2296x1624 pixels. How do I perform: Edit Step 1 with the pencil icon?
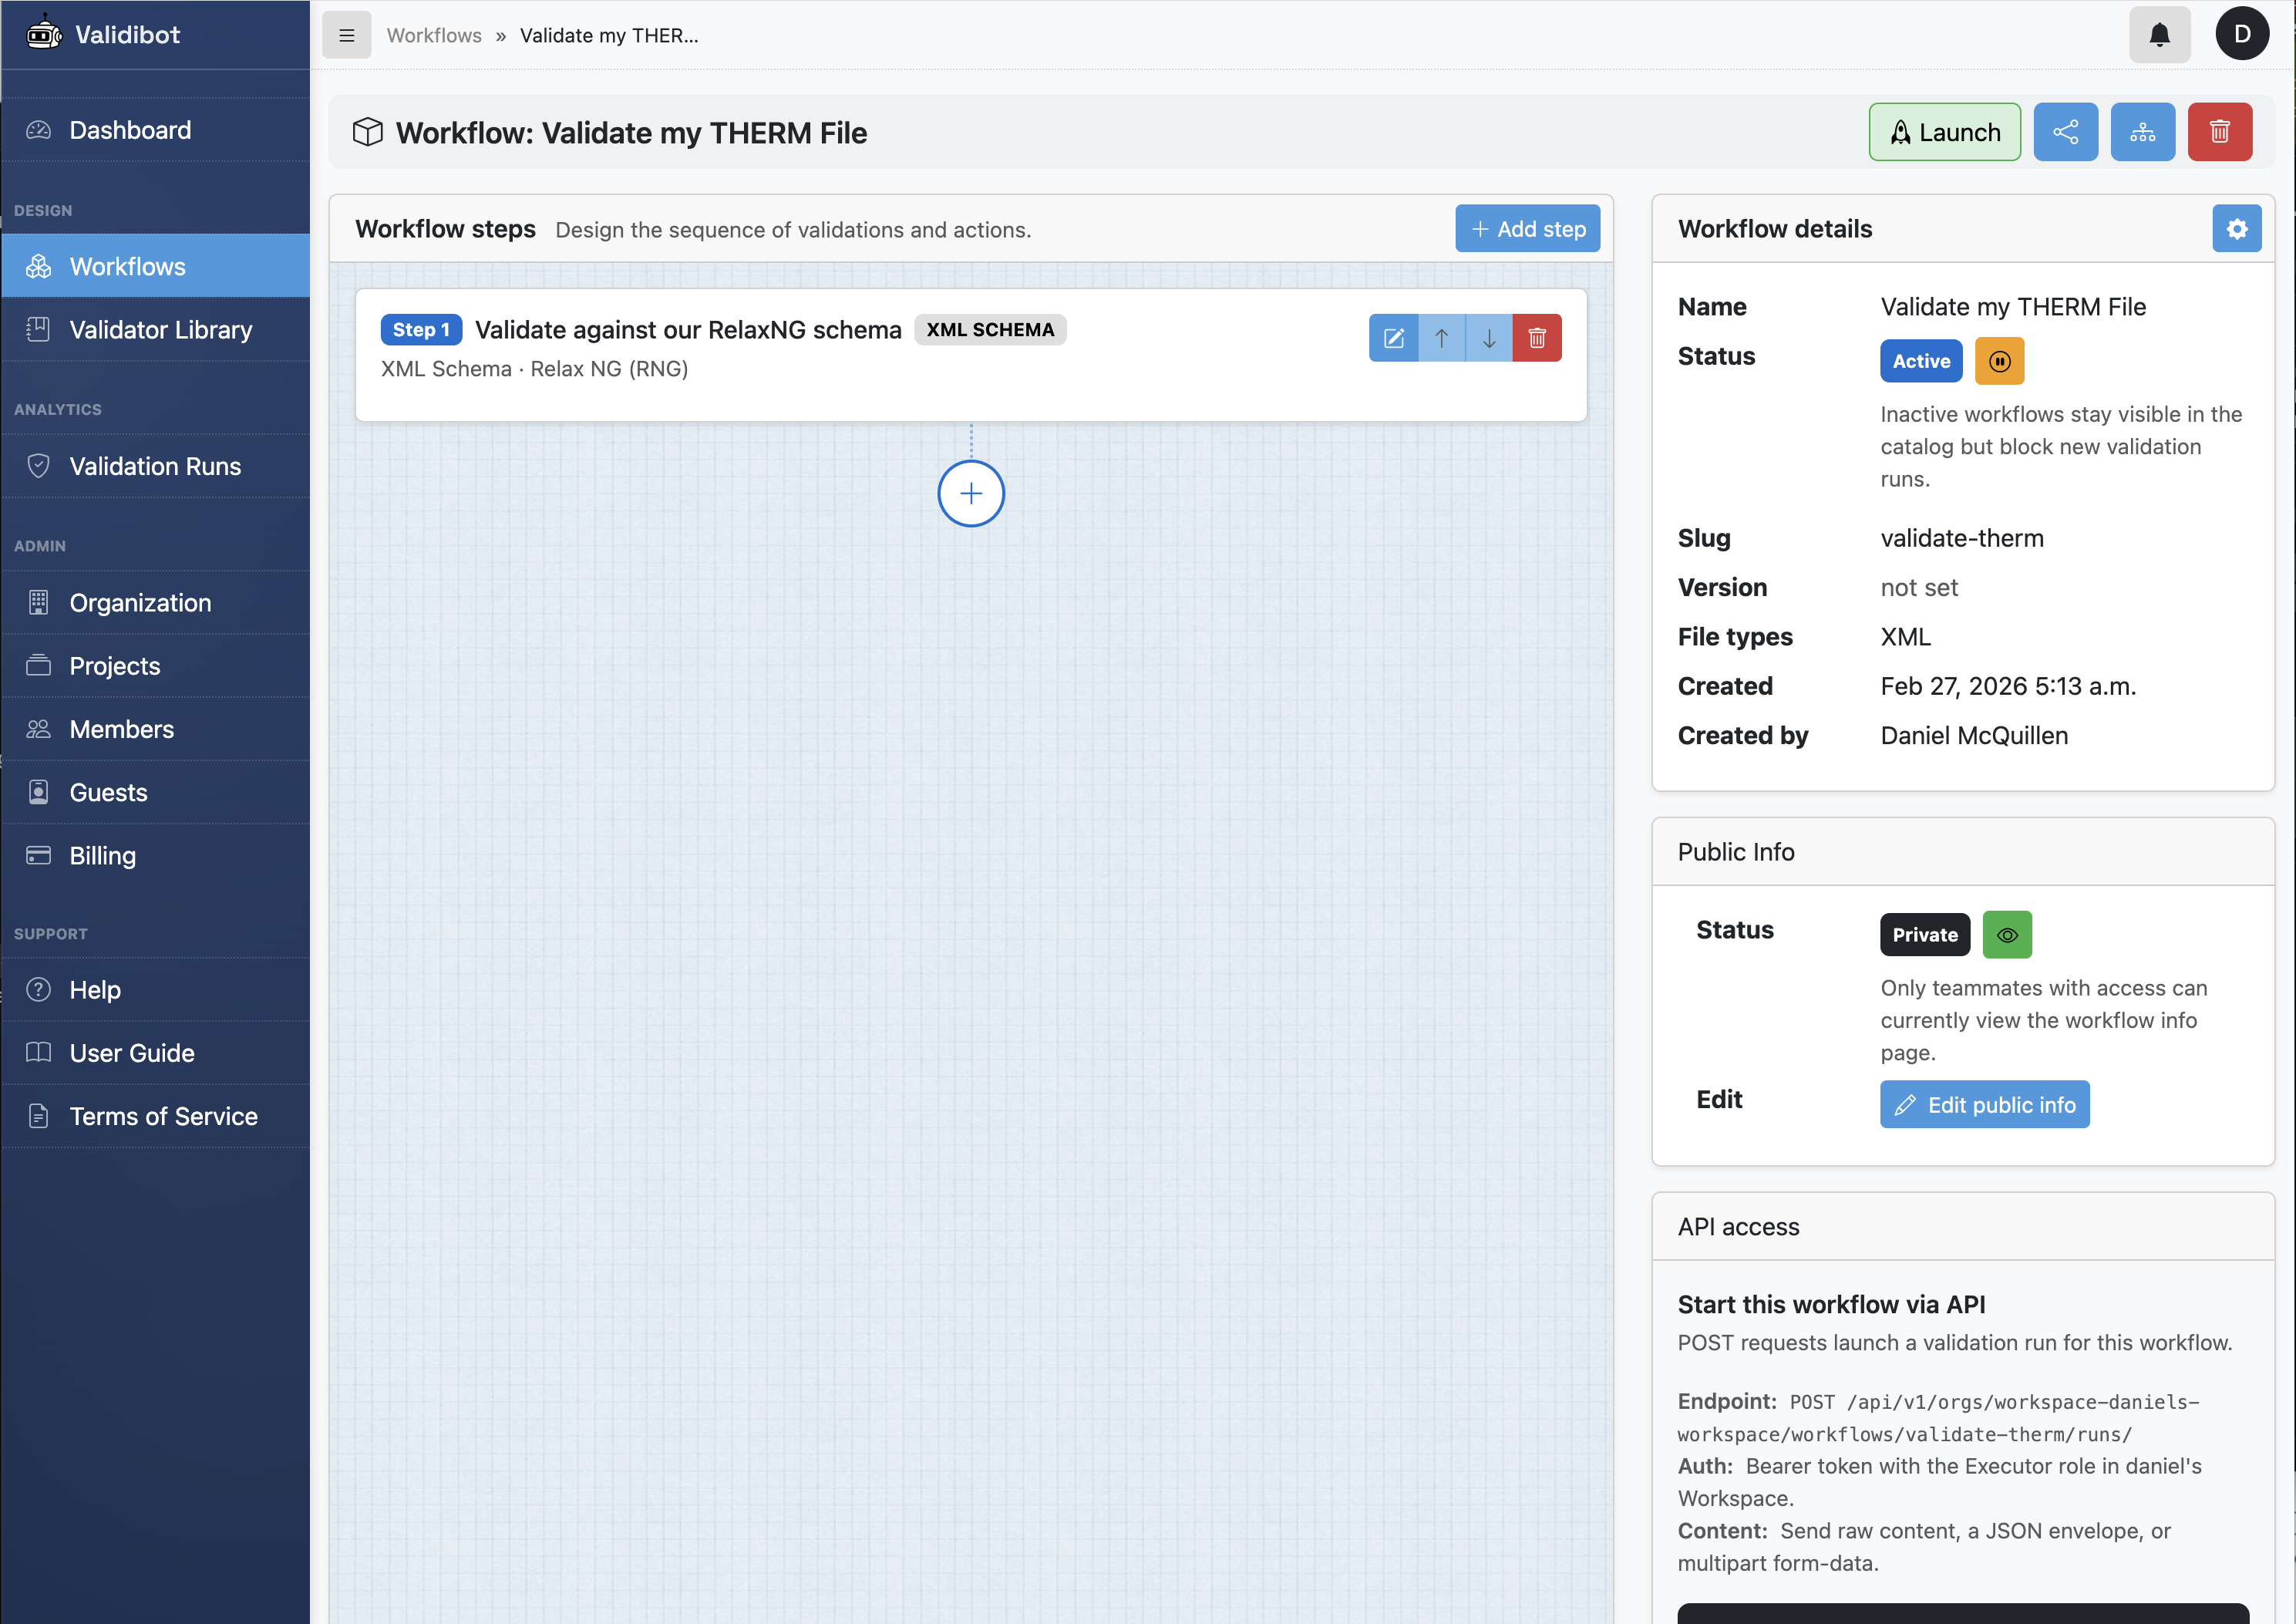pyautogui.click(x=1394, y=337)
